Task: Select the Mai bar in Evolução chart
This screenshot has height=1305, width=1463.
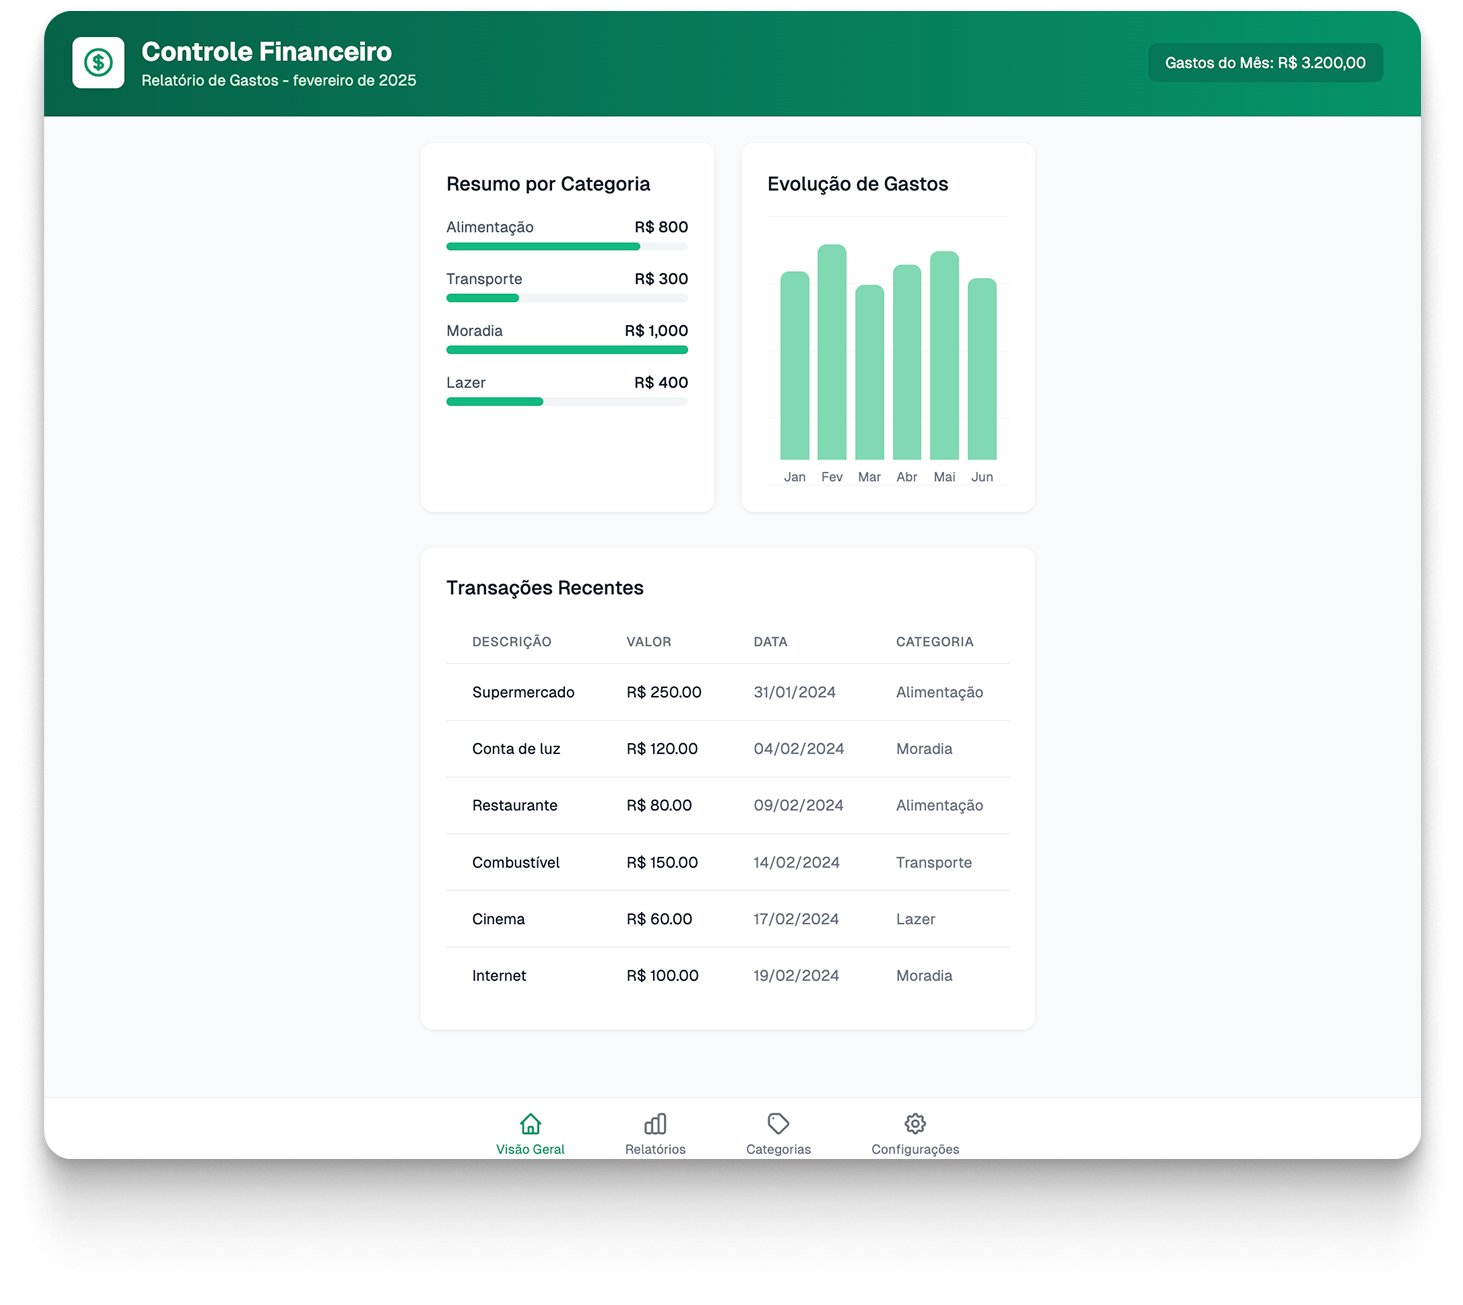Action: (x=944, y=355)
